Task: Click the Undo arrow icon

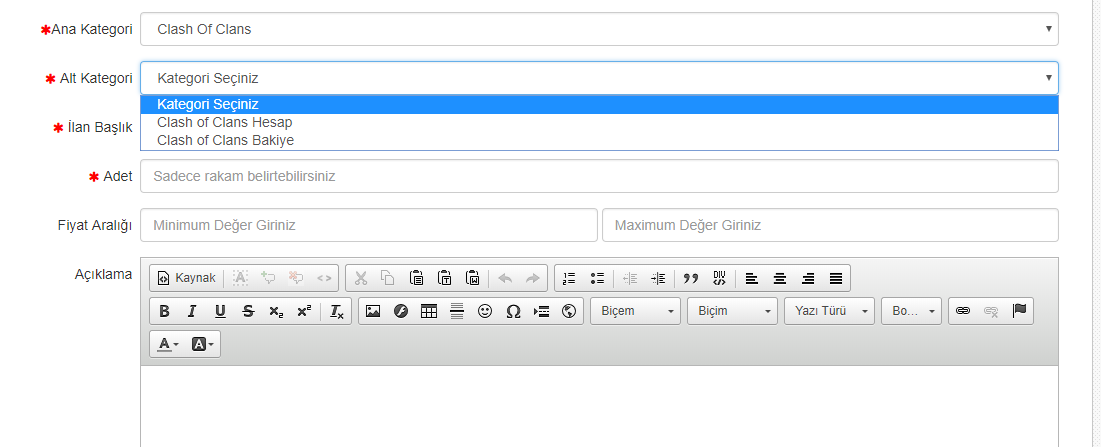Action: [x=504, y=278]
